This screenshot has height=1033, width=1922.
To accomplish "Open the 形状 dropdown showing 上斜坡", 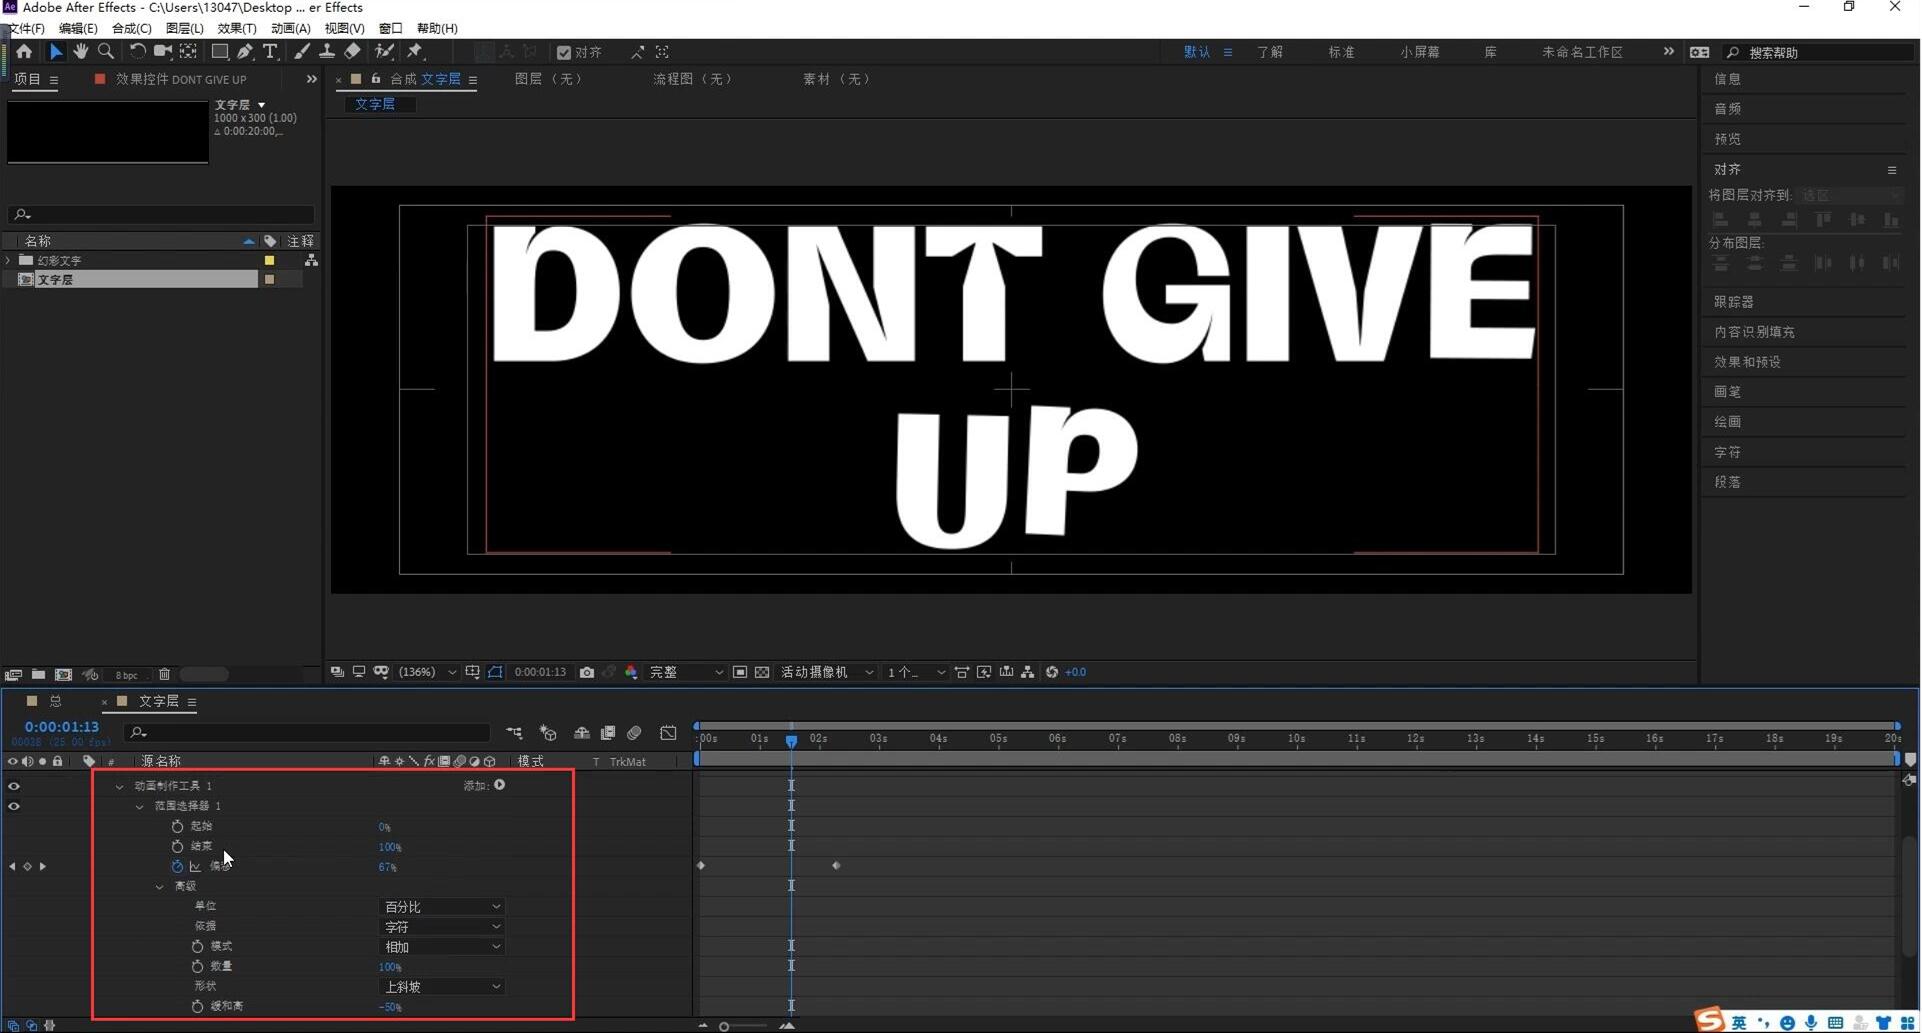I will pyautogui.click(x=442, y=987).
